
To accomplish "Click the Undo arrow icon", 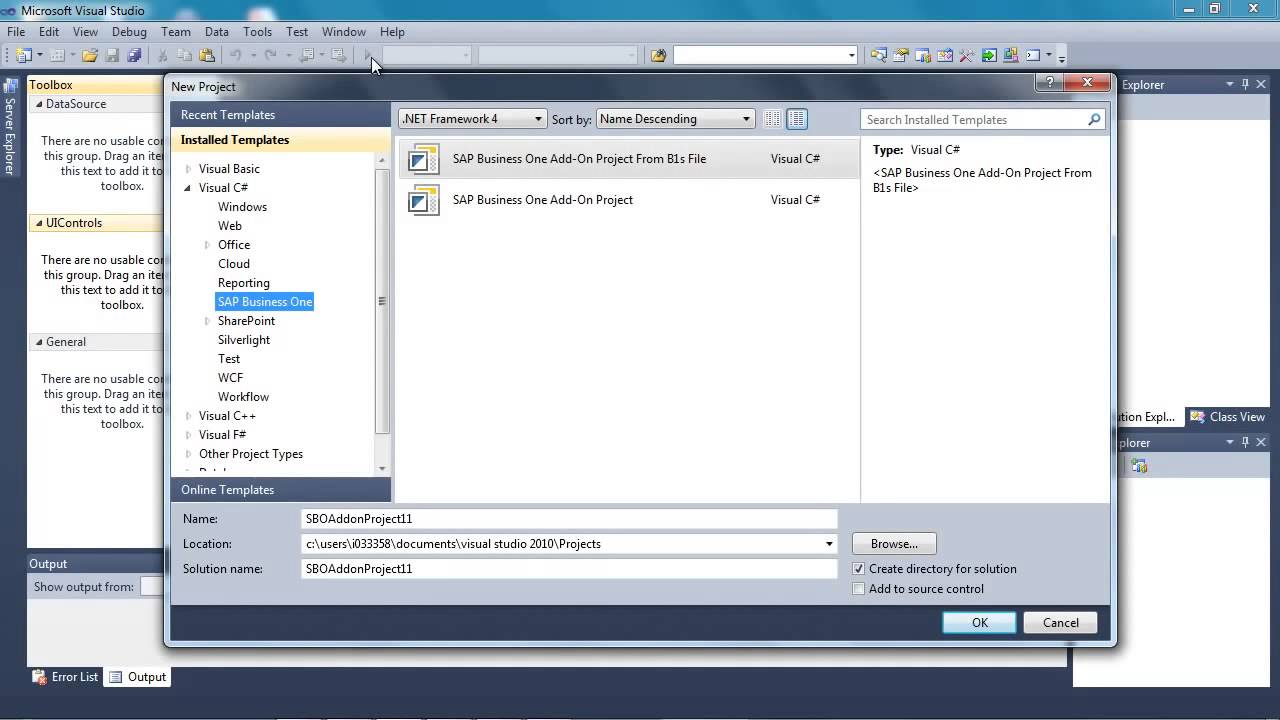I will [236, 56].
